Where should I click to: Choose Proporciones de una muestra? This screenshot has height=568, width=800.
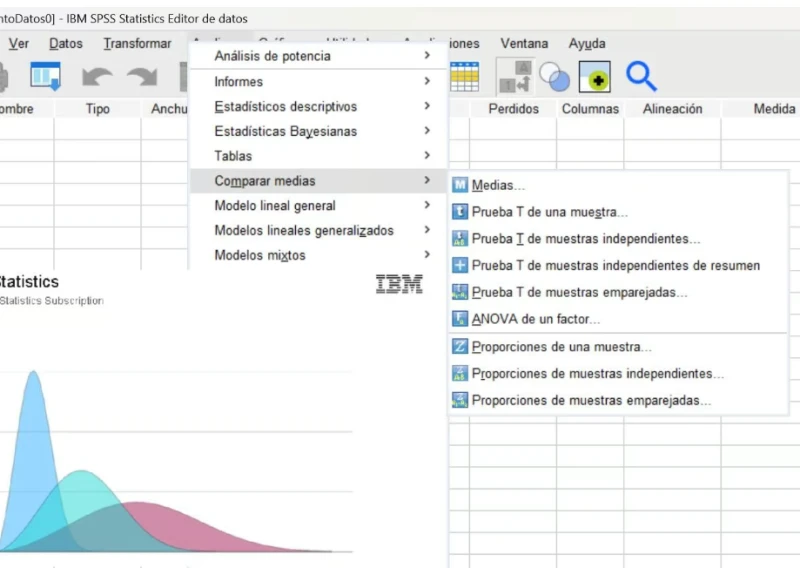pyautogui.click(x=561, y=347)
